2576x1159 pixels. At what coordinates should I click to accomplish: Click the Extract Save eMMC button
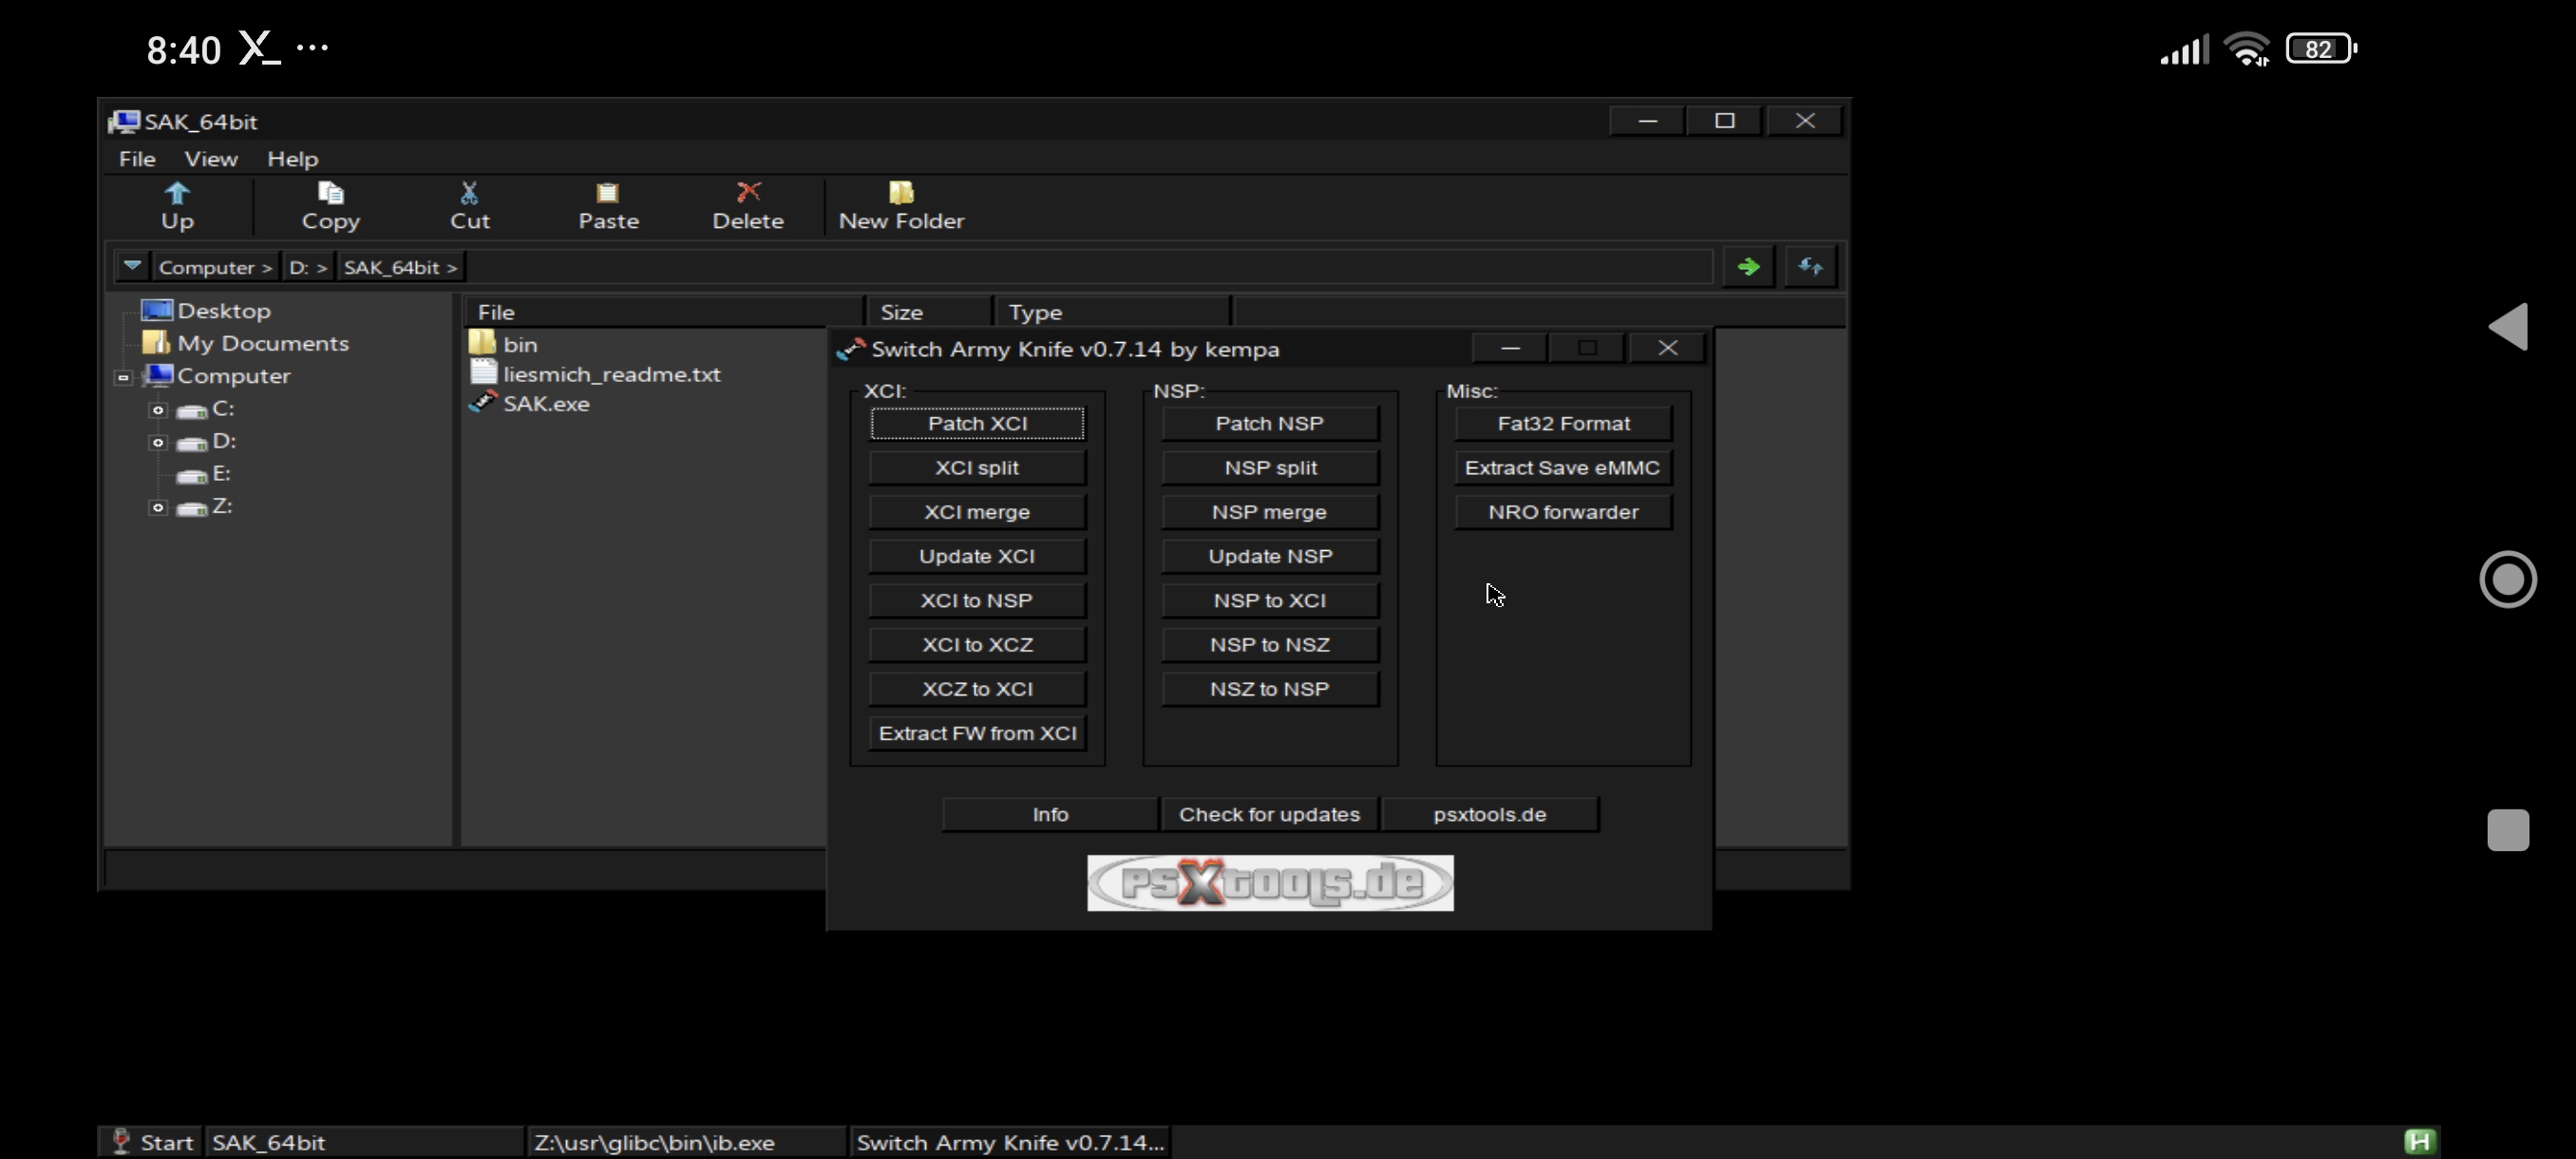pyautogui.click(x=1563, y=468)
